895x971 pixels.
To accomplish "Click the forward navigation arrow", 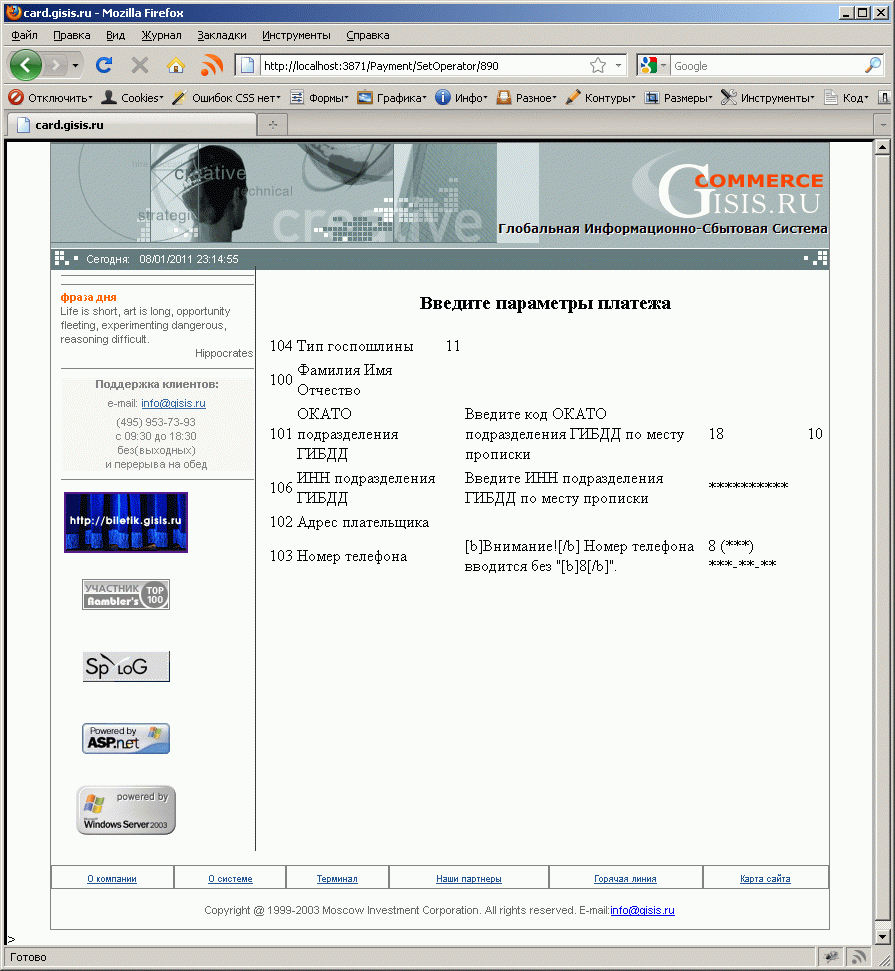I will tap(56, 65).
